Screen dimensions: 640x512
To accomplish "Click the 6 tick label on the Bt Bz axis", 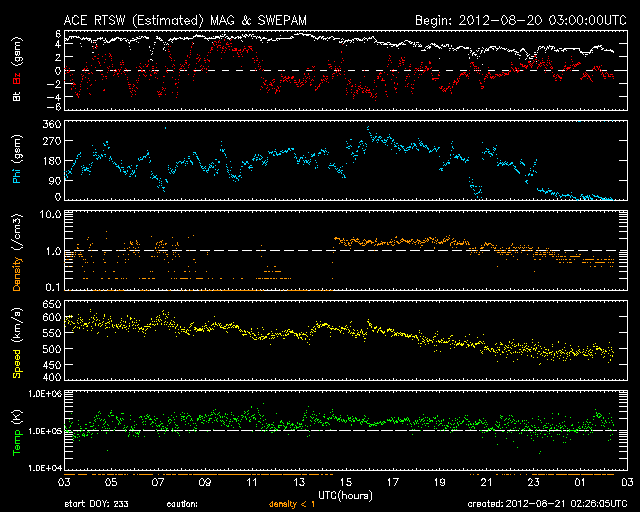I will point(58,33).
